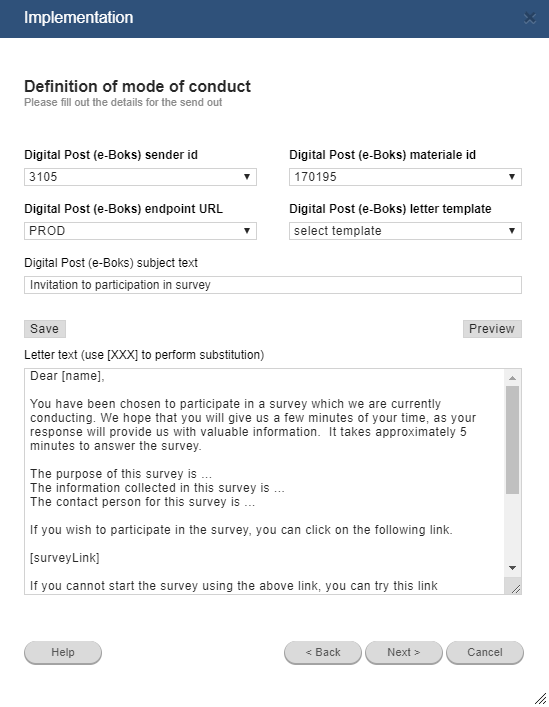Click the [surveyLink] placeholder in letter text
The width and height of the screenshot is (549, 707).
[65, 558]
